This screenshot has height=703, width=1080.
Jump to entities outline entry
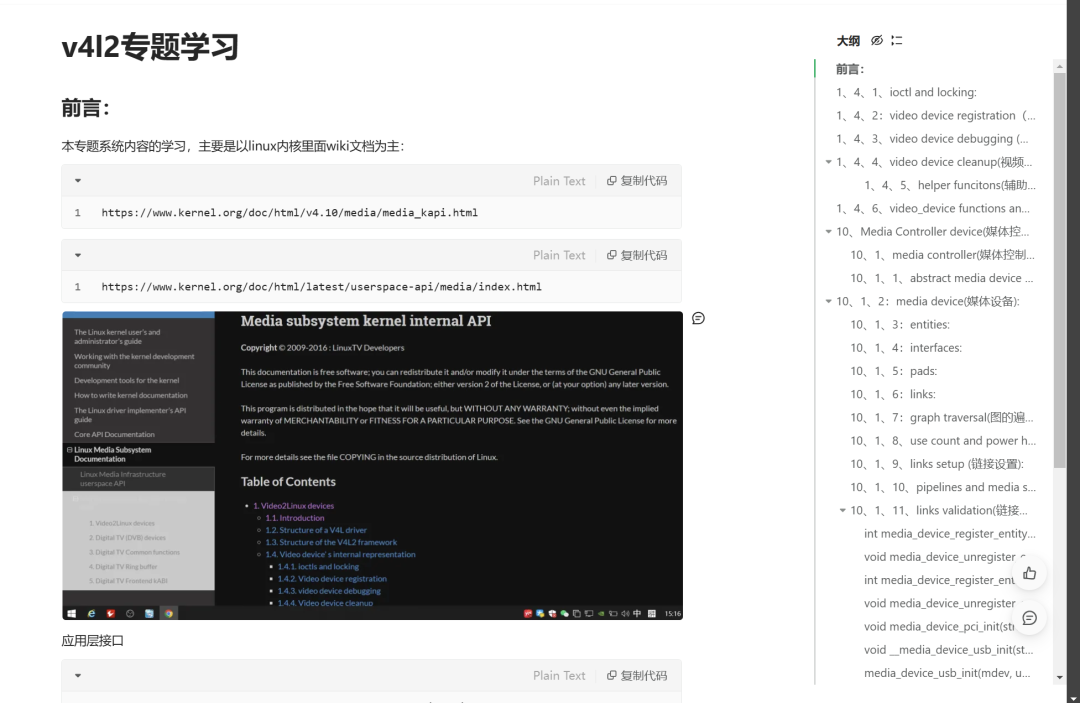(900, 324)
